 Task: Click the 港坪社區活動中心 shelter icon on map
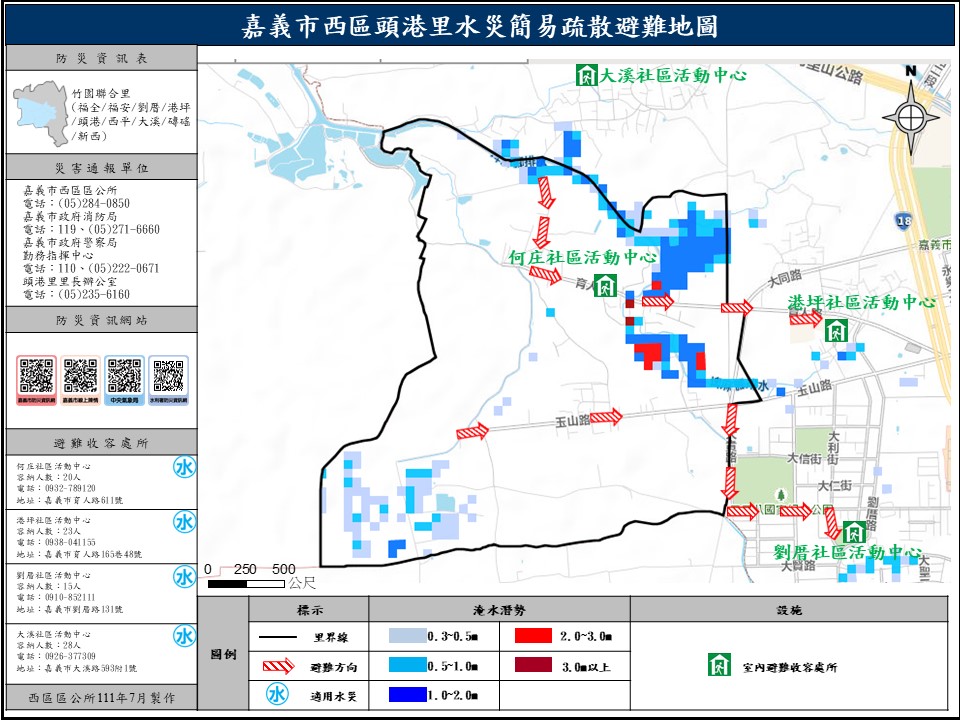[x=836, y=331]
